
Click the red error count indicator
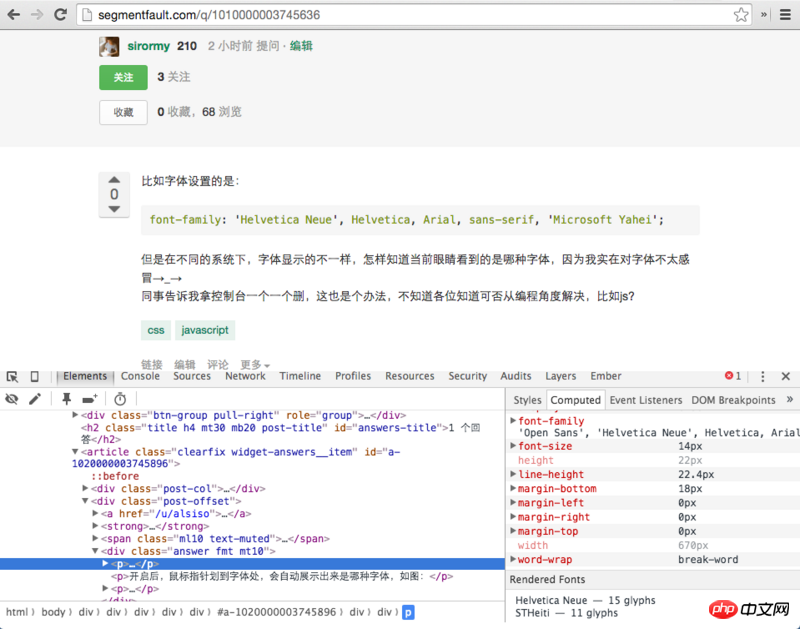coord(733,377)
